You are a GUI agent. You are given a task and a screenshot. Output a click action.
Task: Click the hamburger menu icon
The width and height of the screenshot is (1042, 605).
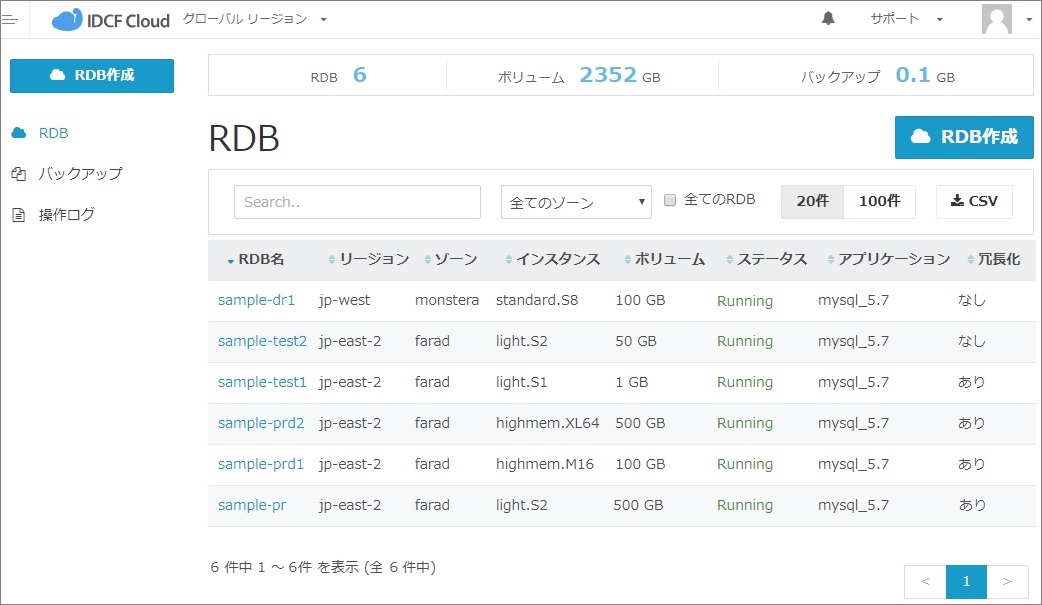[10, 19]
